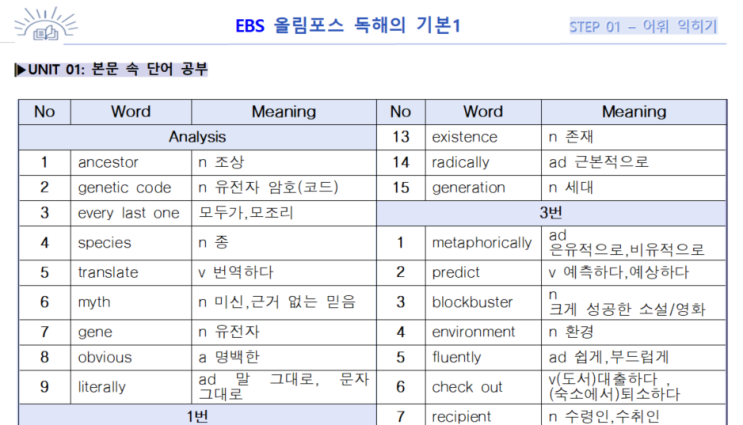Image resolution: width=743 pixels, height=425 pixels.
Task: Click the word 'genetic code'
Action: coord(125,188)
